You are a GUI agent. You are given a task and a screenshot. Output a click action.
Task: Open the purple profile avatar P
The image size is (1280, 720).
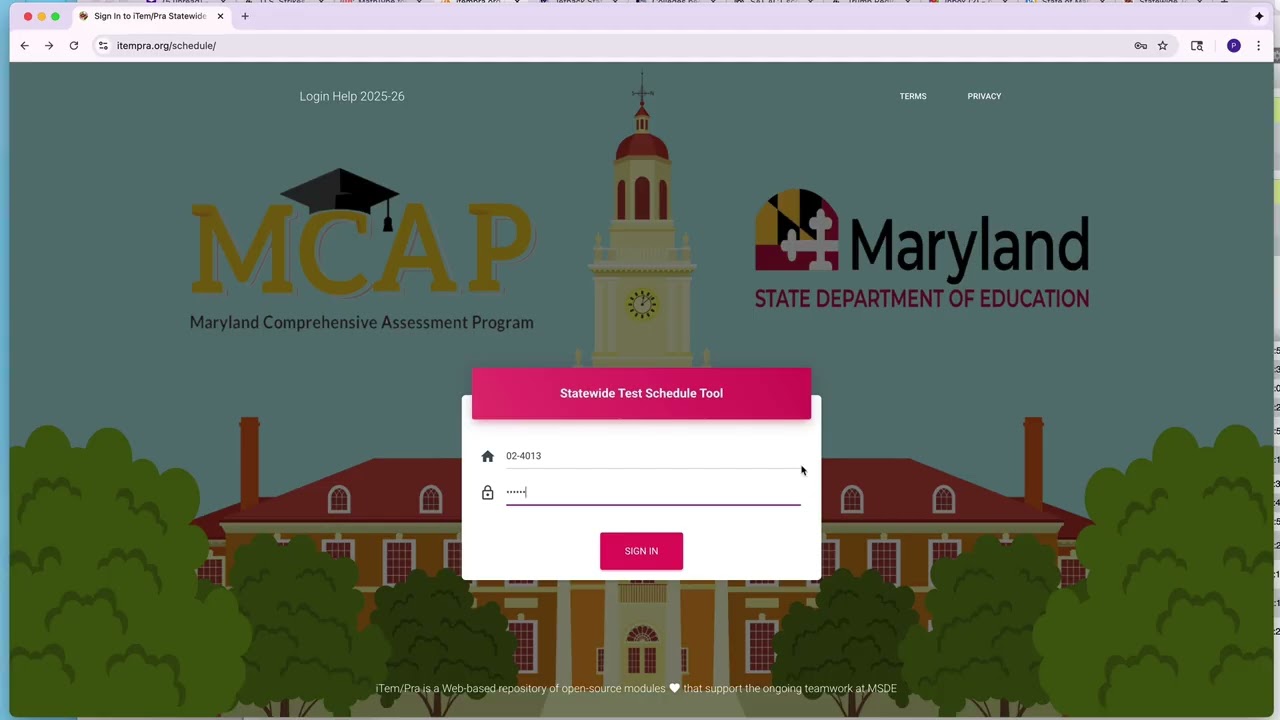[x=1234, y=45]
